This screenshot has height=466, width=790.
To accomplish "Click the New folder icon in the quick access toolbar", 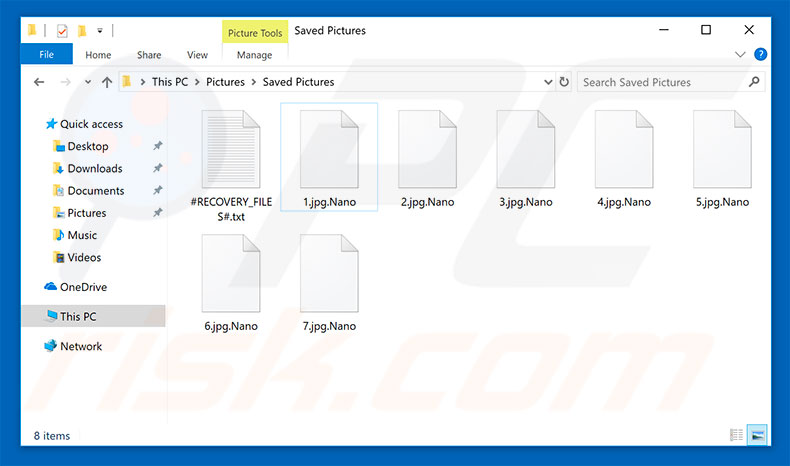I will (82, 31).
